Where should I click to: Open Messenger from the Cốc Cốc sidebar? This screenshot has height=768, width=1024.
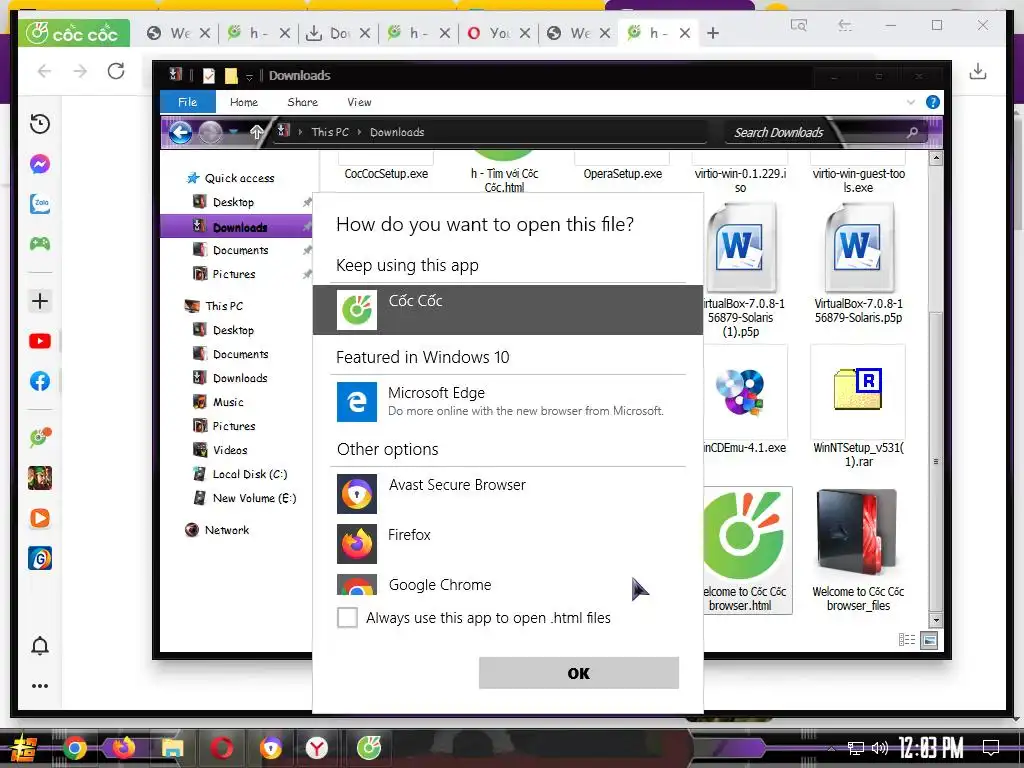click(40, 164)
